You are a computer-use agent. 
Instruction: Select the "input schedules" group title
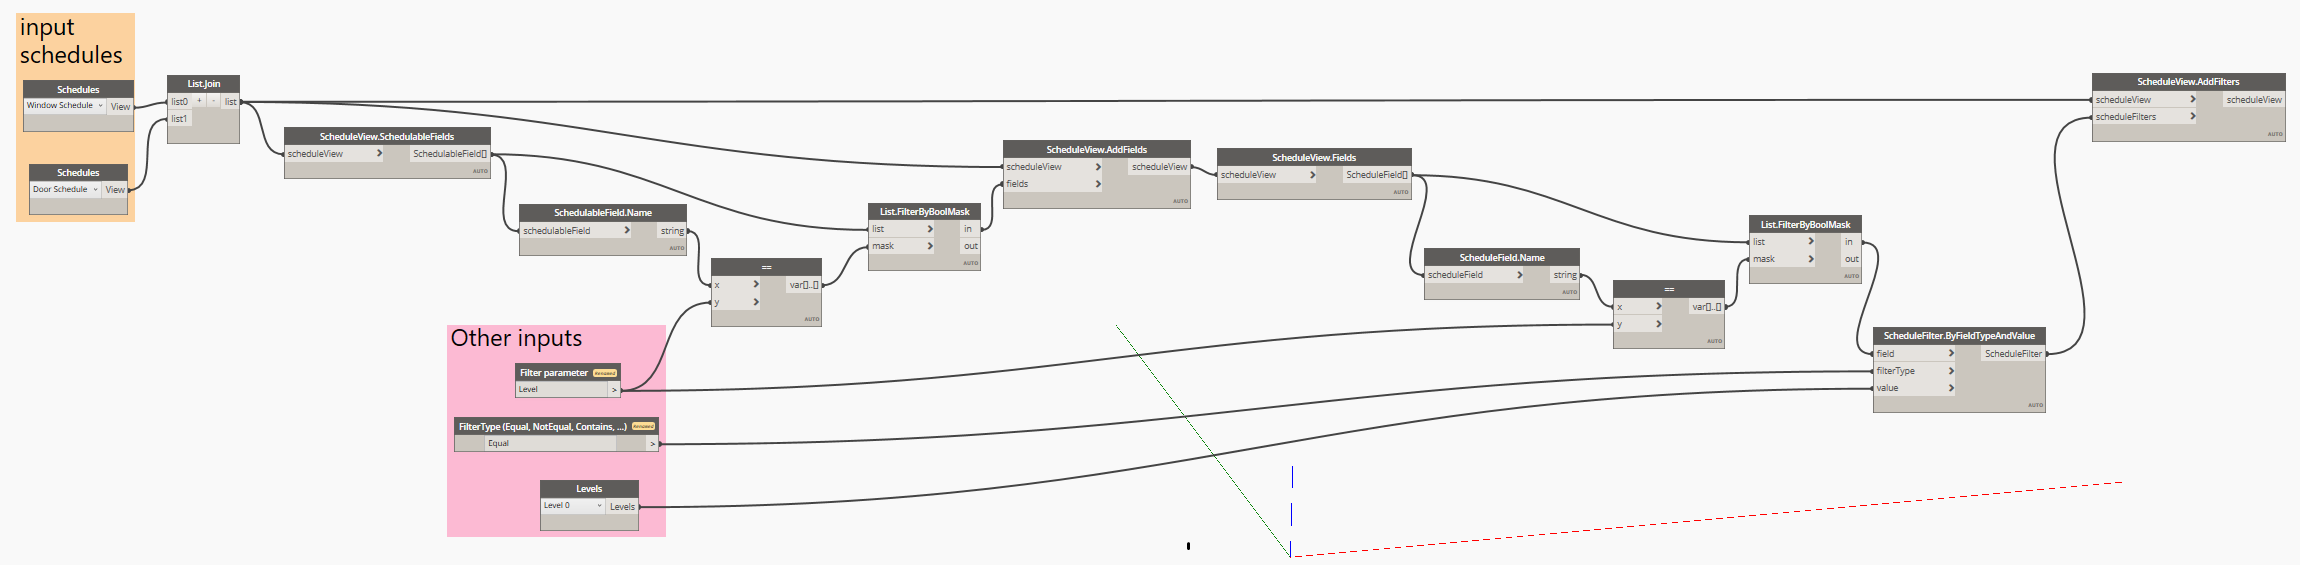tap(71, 41)
